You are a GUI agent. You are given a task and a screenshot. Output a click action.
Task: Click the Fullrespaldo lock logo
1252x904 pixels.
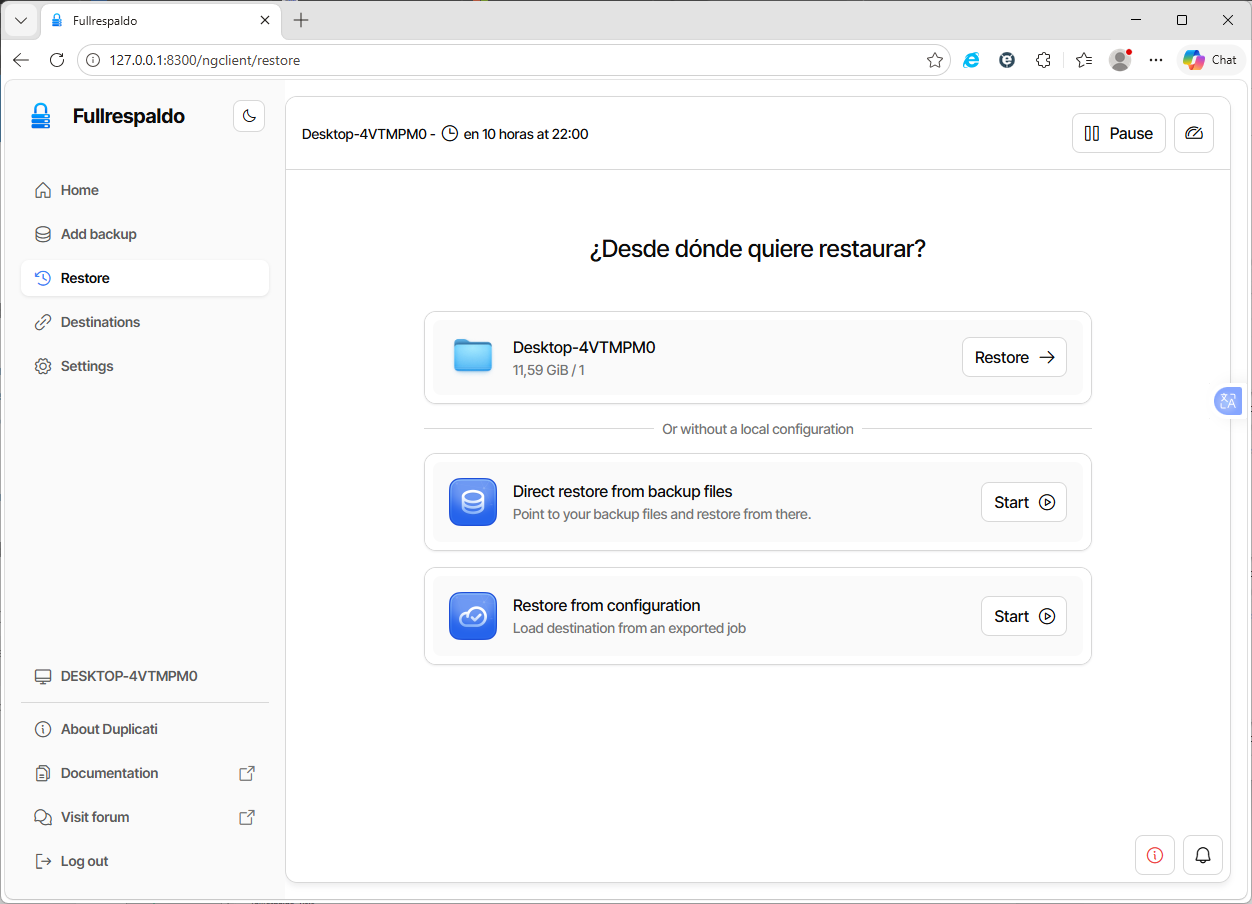[40, 116]
